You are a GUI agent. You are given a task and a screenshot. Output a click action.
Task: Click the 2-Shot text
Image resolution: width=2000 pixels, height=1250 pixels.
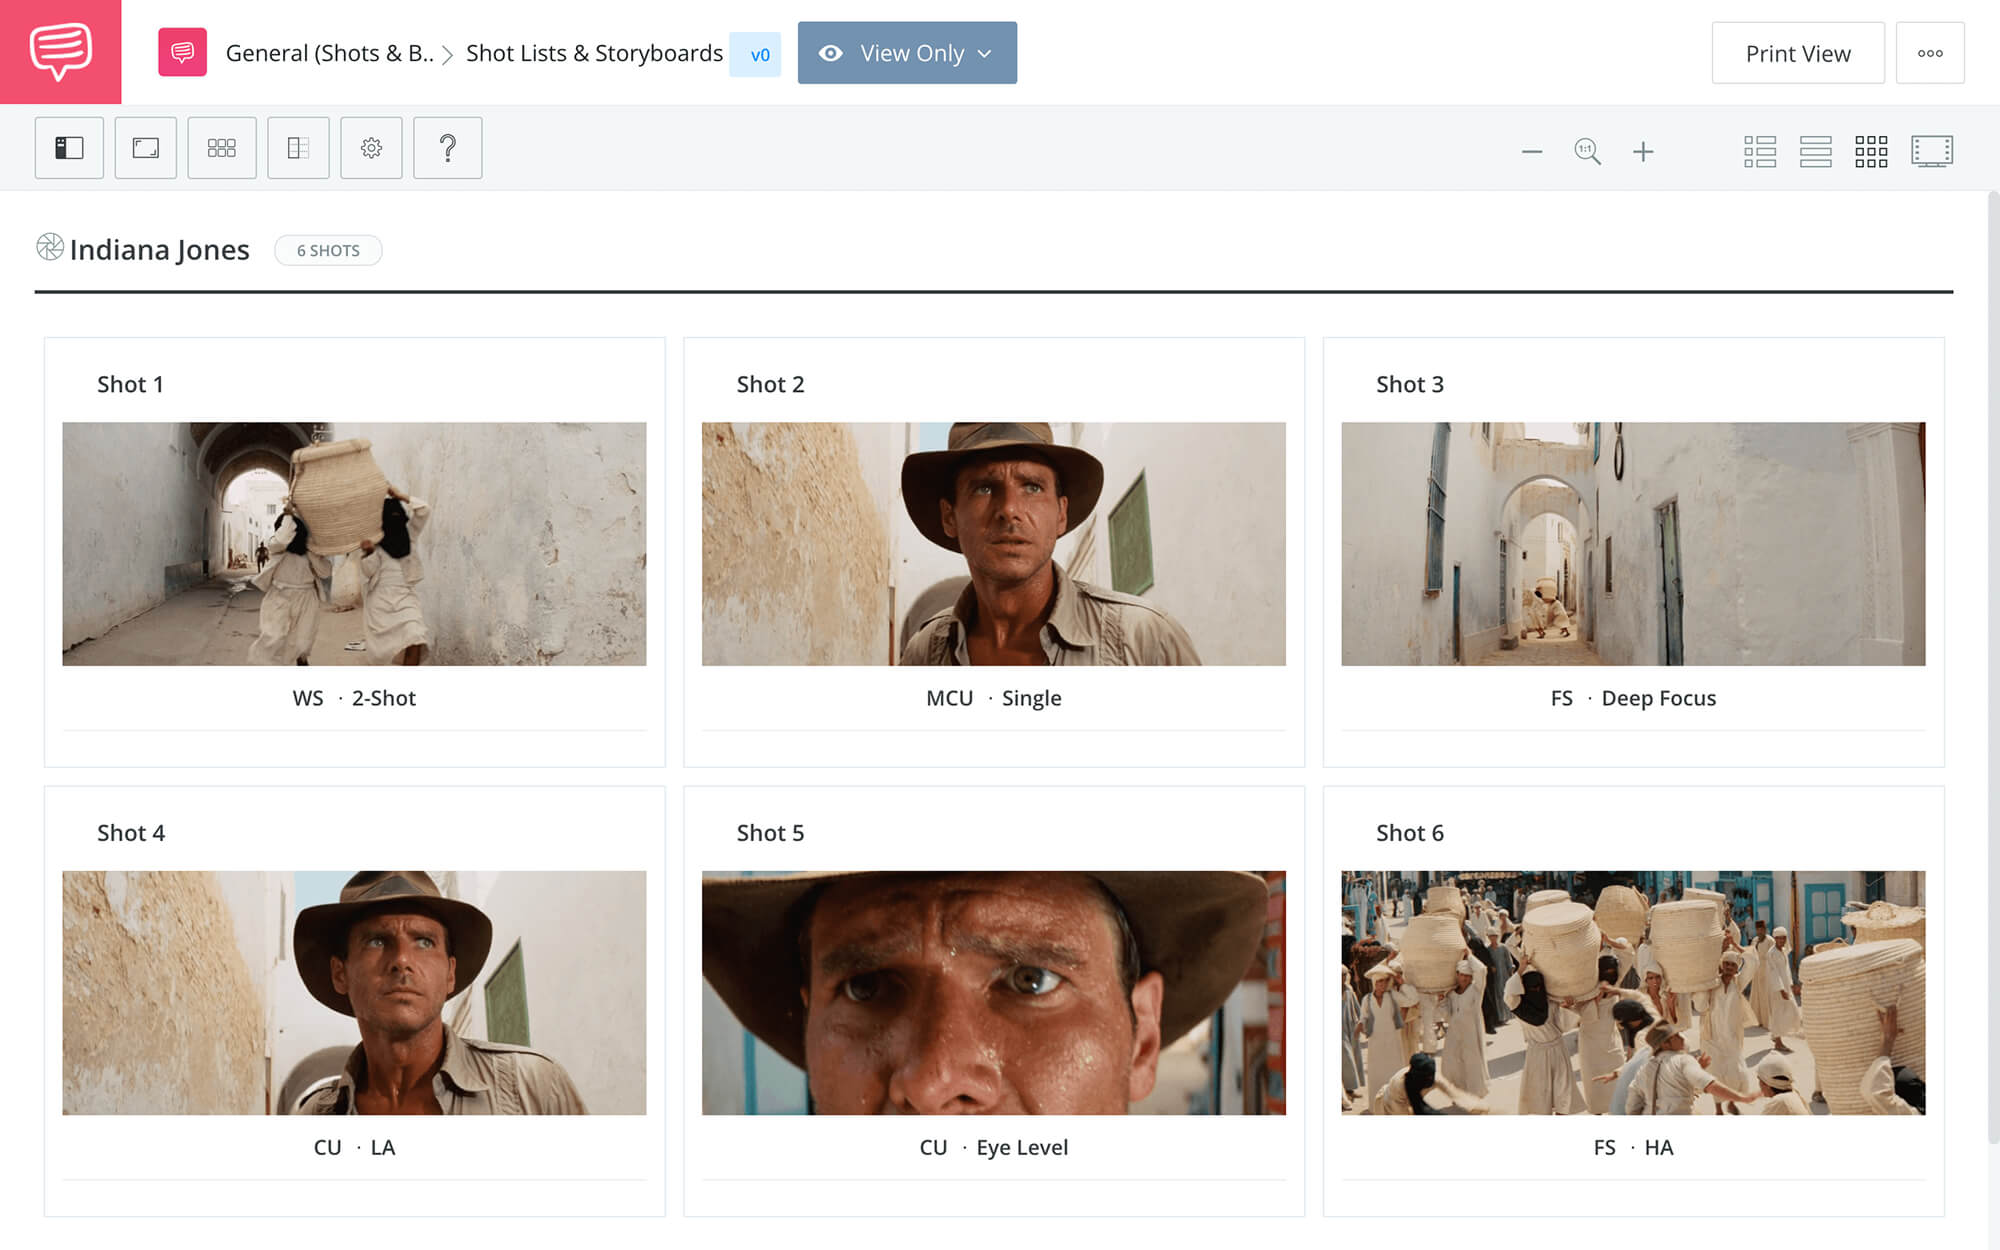[x=384, y=698]
